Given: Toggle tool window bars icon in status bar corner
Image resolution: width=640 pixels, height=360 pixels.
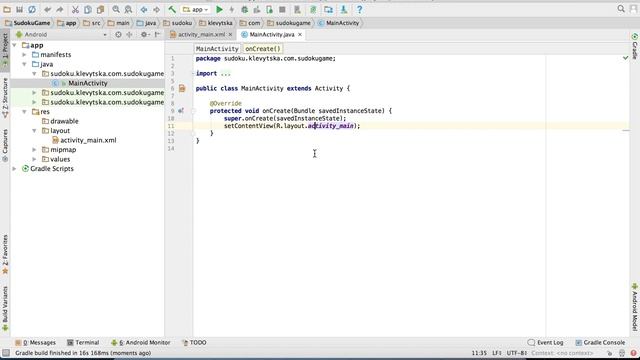Looking at the screenshot, I should tap(6, 353).
